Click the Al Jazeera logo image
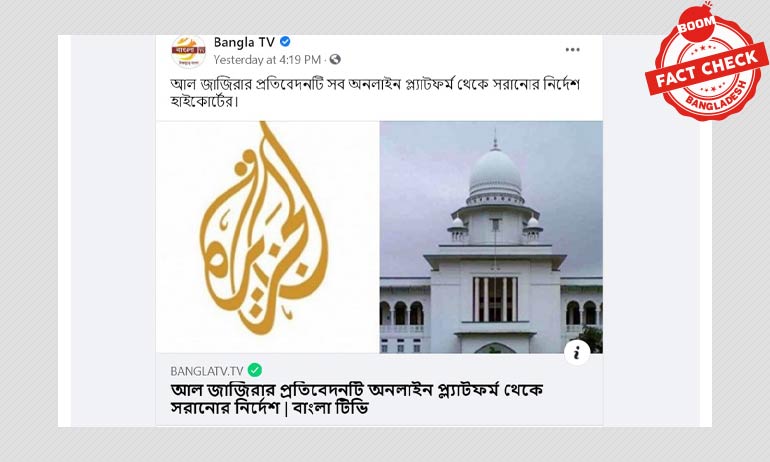Screen dimensions: 770x462 pos(268,237)
